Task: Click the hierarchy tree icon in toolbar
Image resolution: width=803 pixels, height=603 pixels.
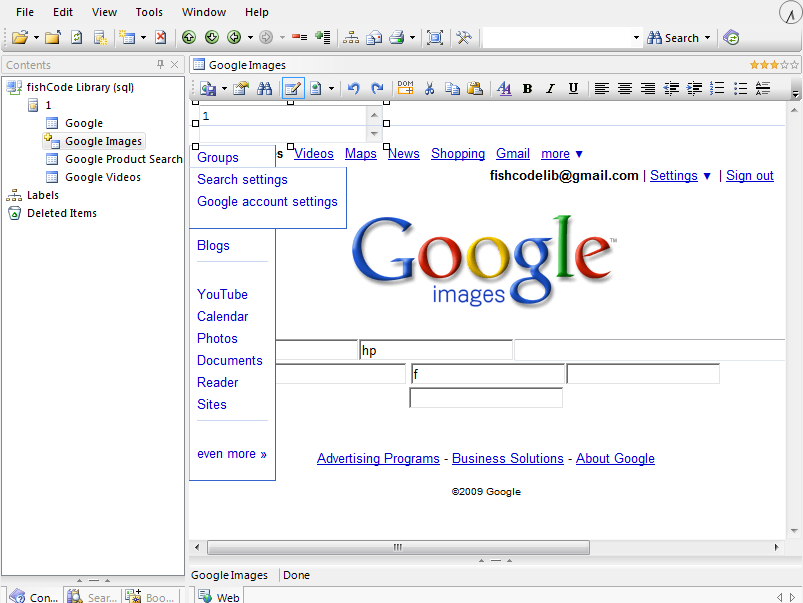Action: tap(351, 37)
